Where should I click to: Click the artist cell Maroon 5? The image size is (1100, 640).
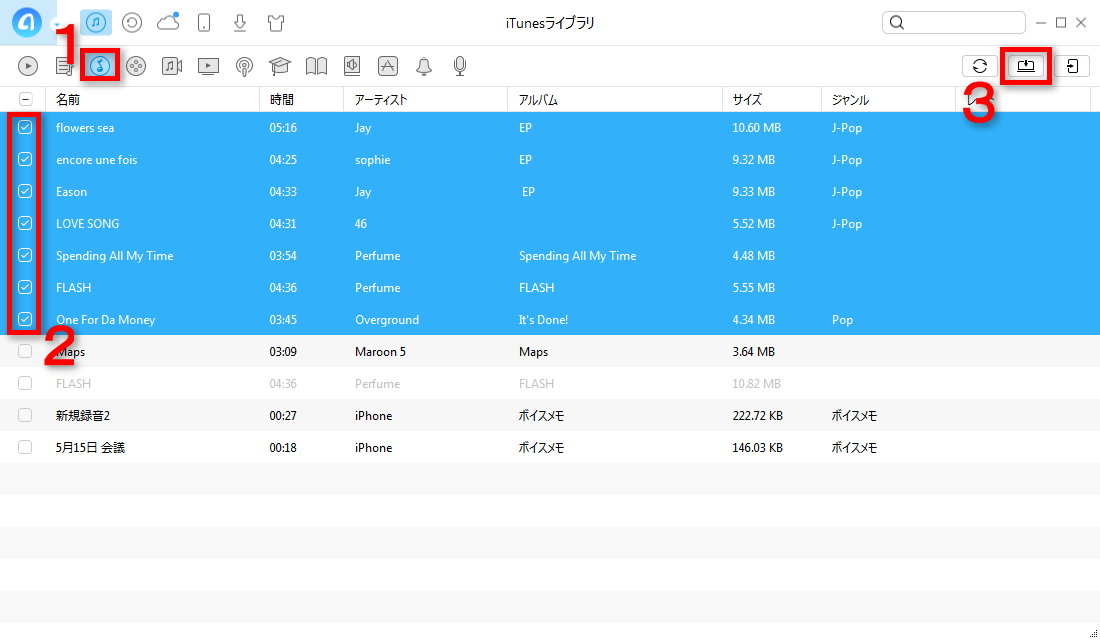[x=380, y=352]
